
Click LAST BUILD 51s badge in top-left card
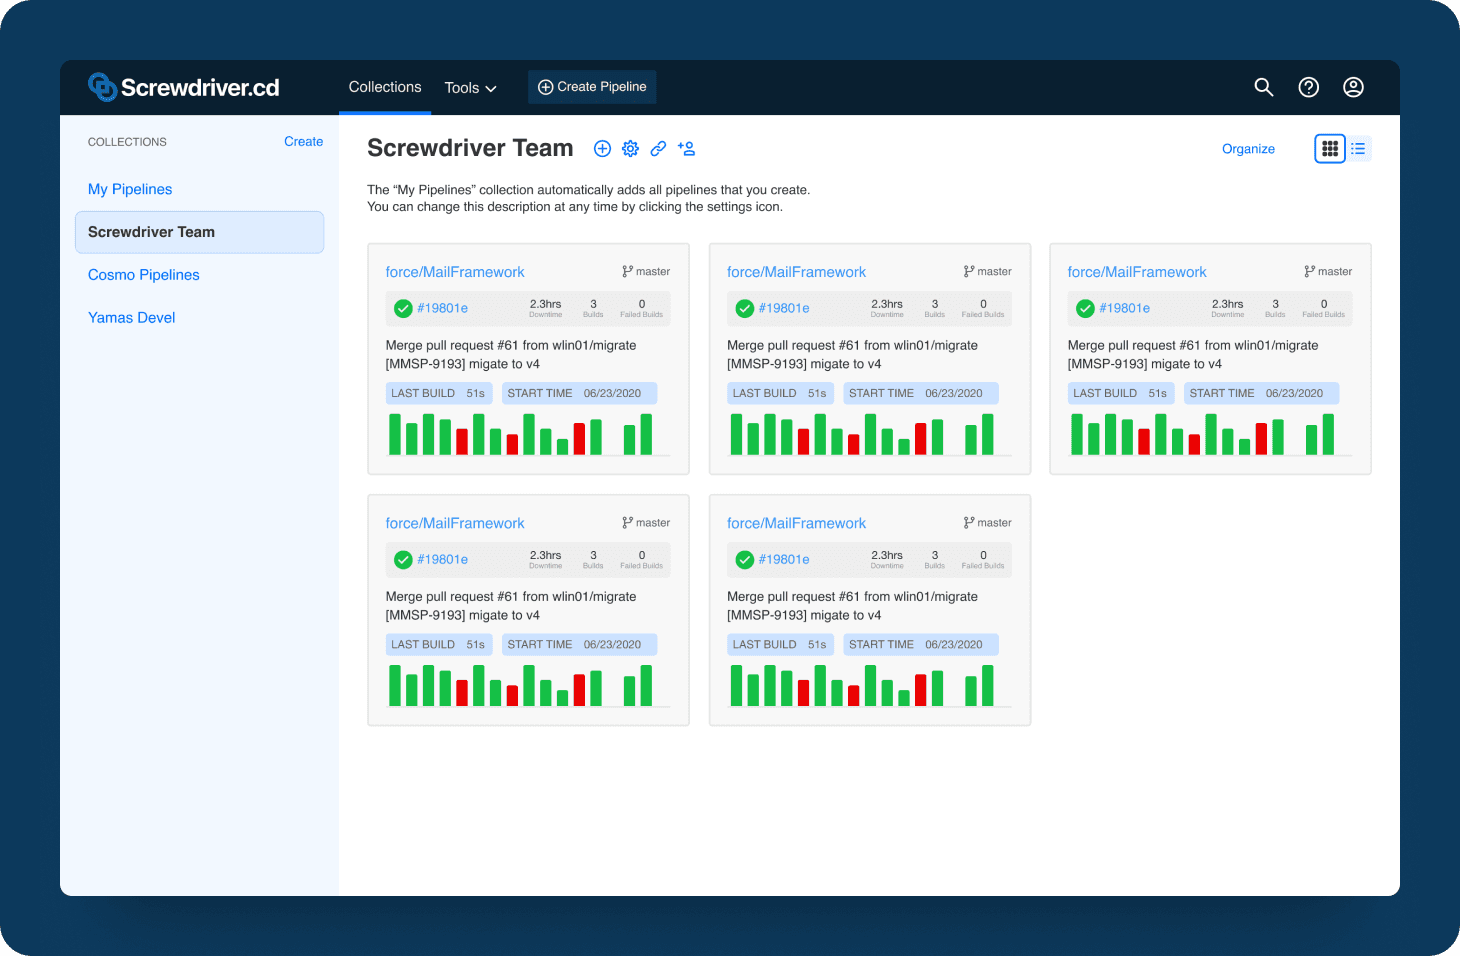[438, 393]
